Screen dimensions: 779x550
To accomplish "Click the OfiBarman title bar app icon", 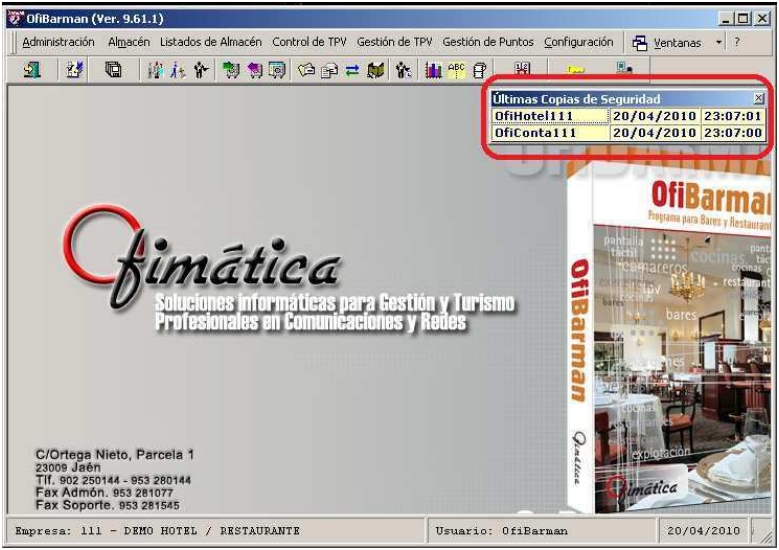I will click(x=16, y=18).
